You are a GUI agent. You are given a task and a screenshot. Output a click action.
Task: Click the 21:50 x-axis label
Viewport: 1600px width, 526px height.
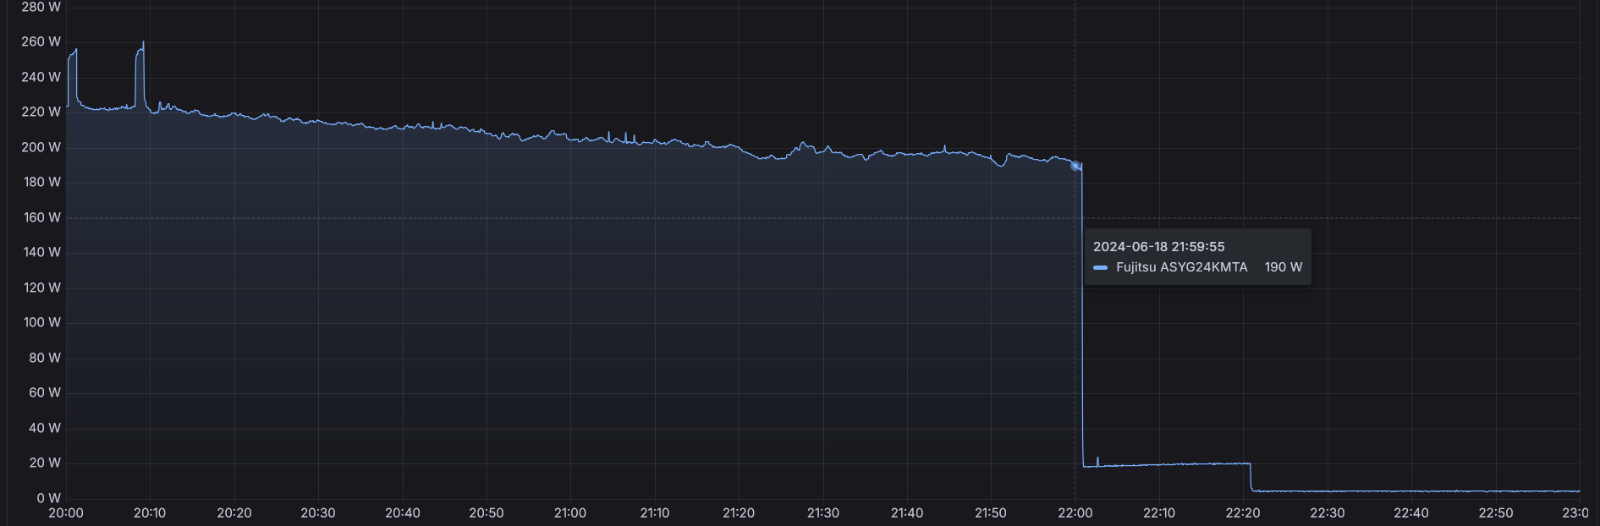[x=991, y=513]
